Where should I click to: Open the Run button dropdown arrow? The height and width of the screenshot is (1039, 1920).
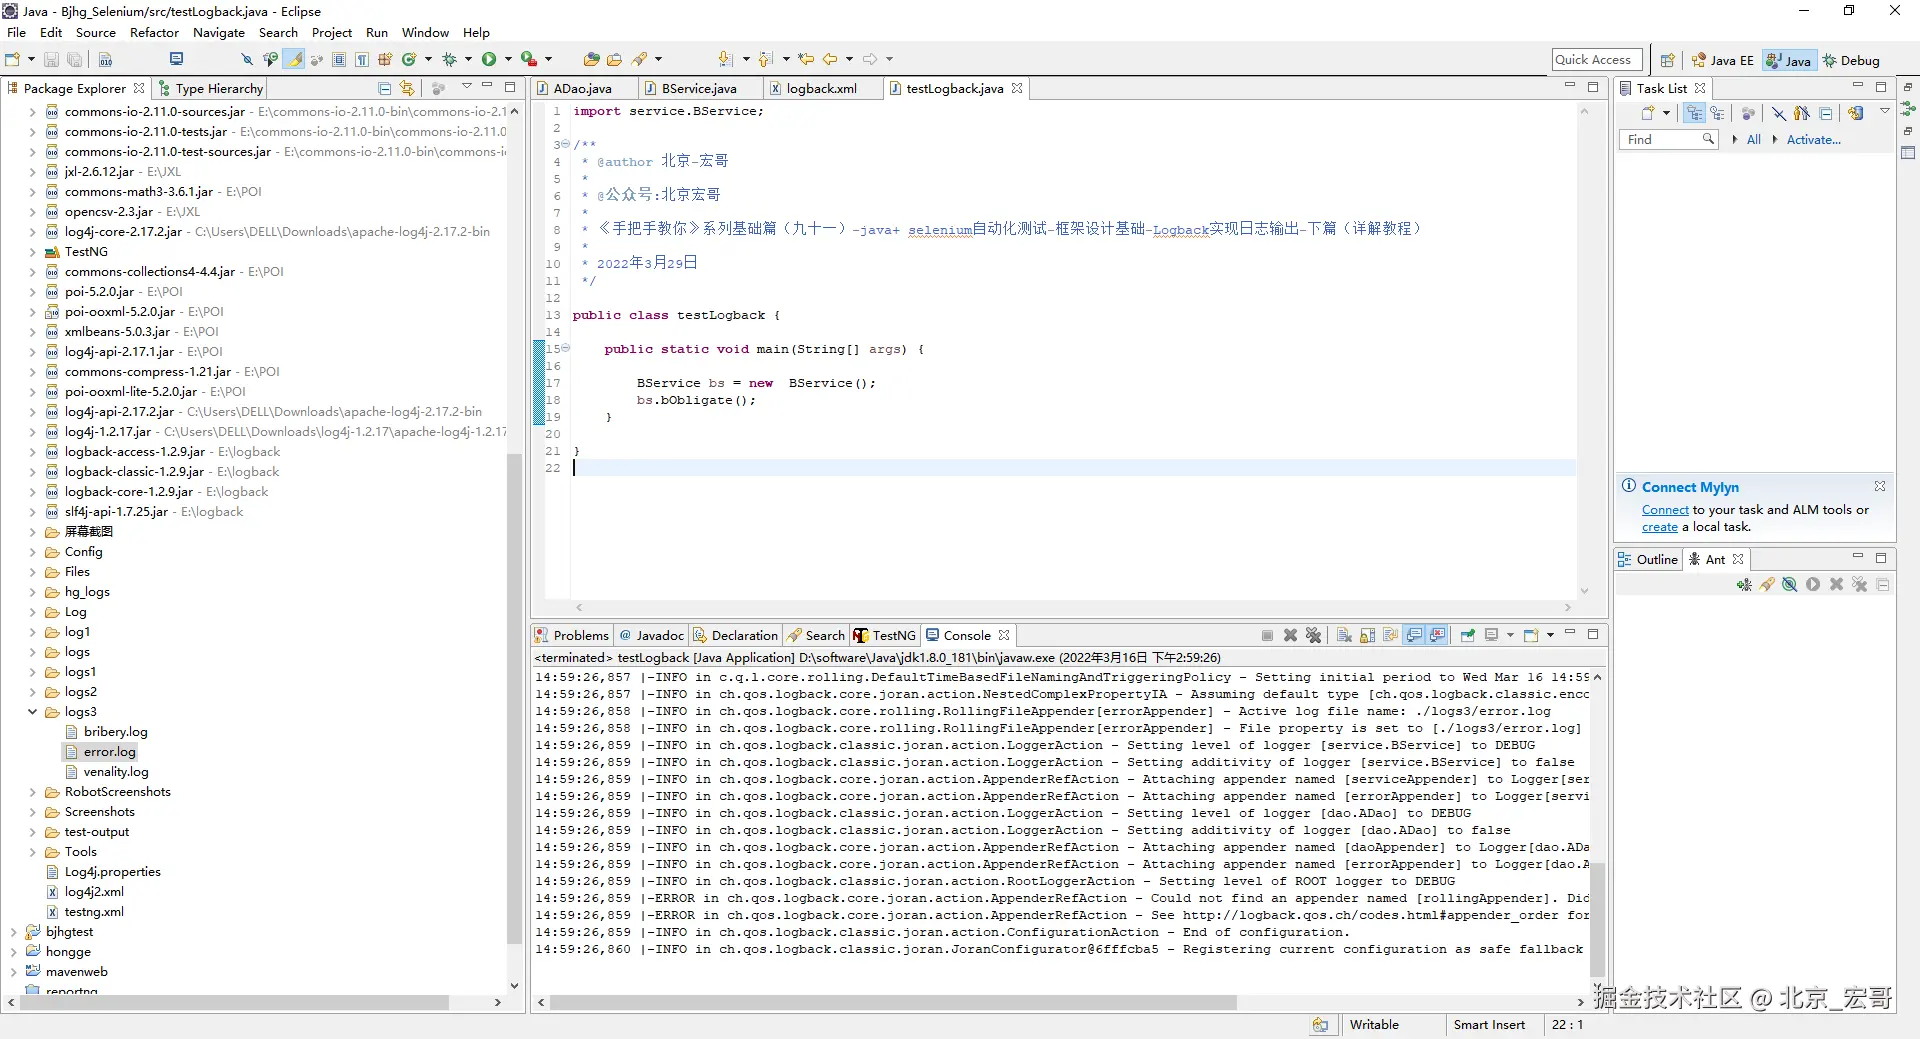(508, 60)
